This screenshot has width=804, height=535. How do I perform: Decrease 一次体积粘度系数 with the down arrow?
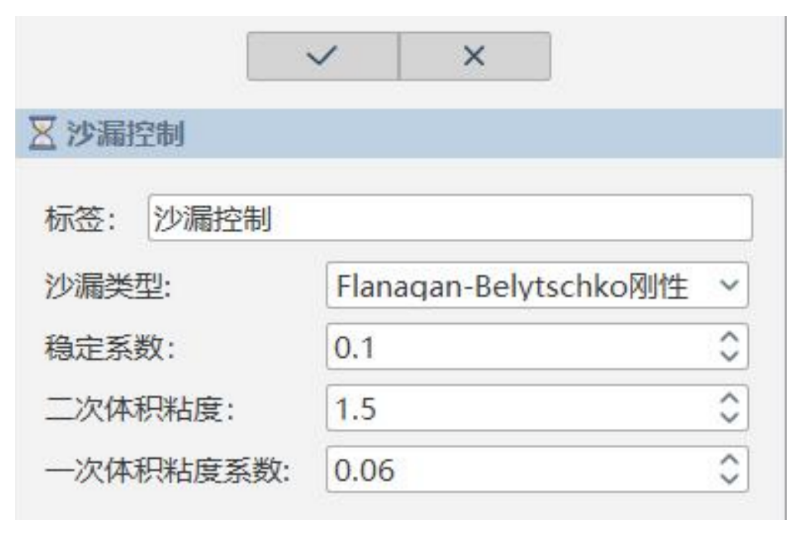(x=729, y=476)
